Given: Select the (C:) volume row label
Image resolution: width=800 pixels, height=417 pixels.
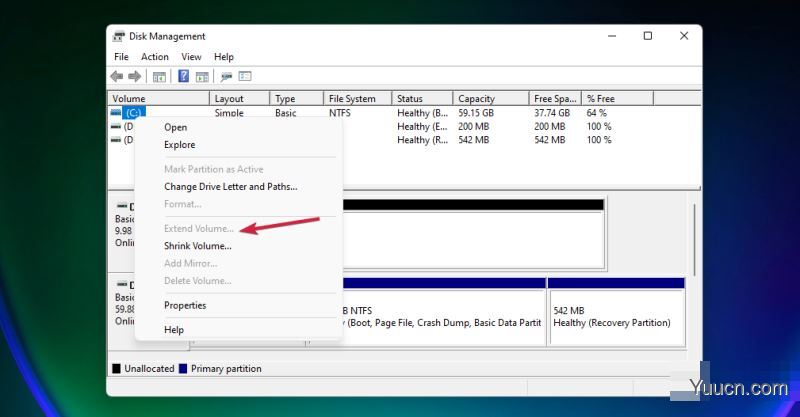Looking at the screenshot, I should point(134,112).
